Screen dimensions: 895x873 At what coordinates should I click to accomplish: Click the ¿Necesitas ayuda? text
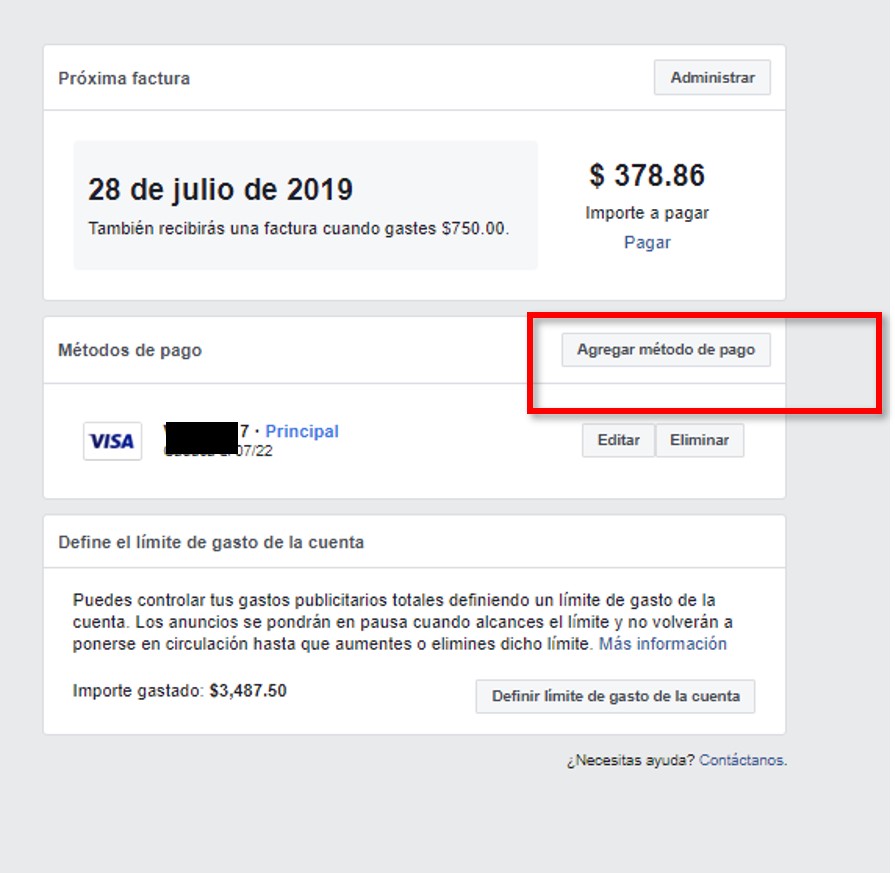click(x=630, y=760)
